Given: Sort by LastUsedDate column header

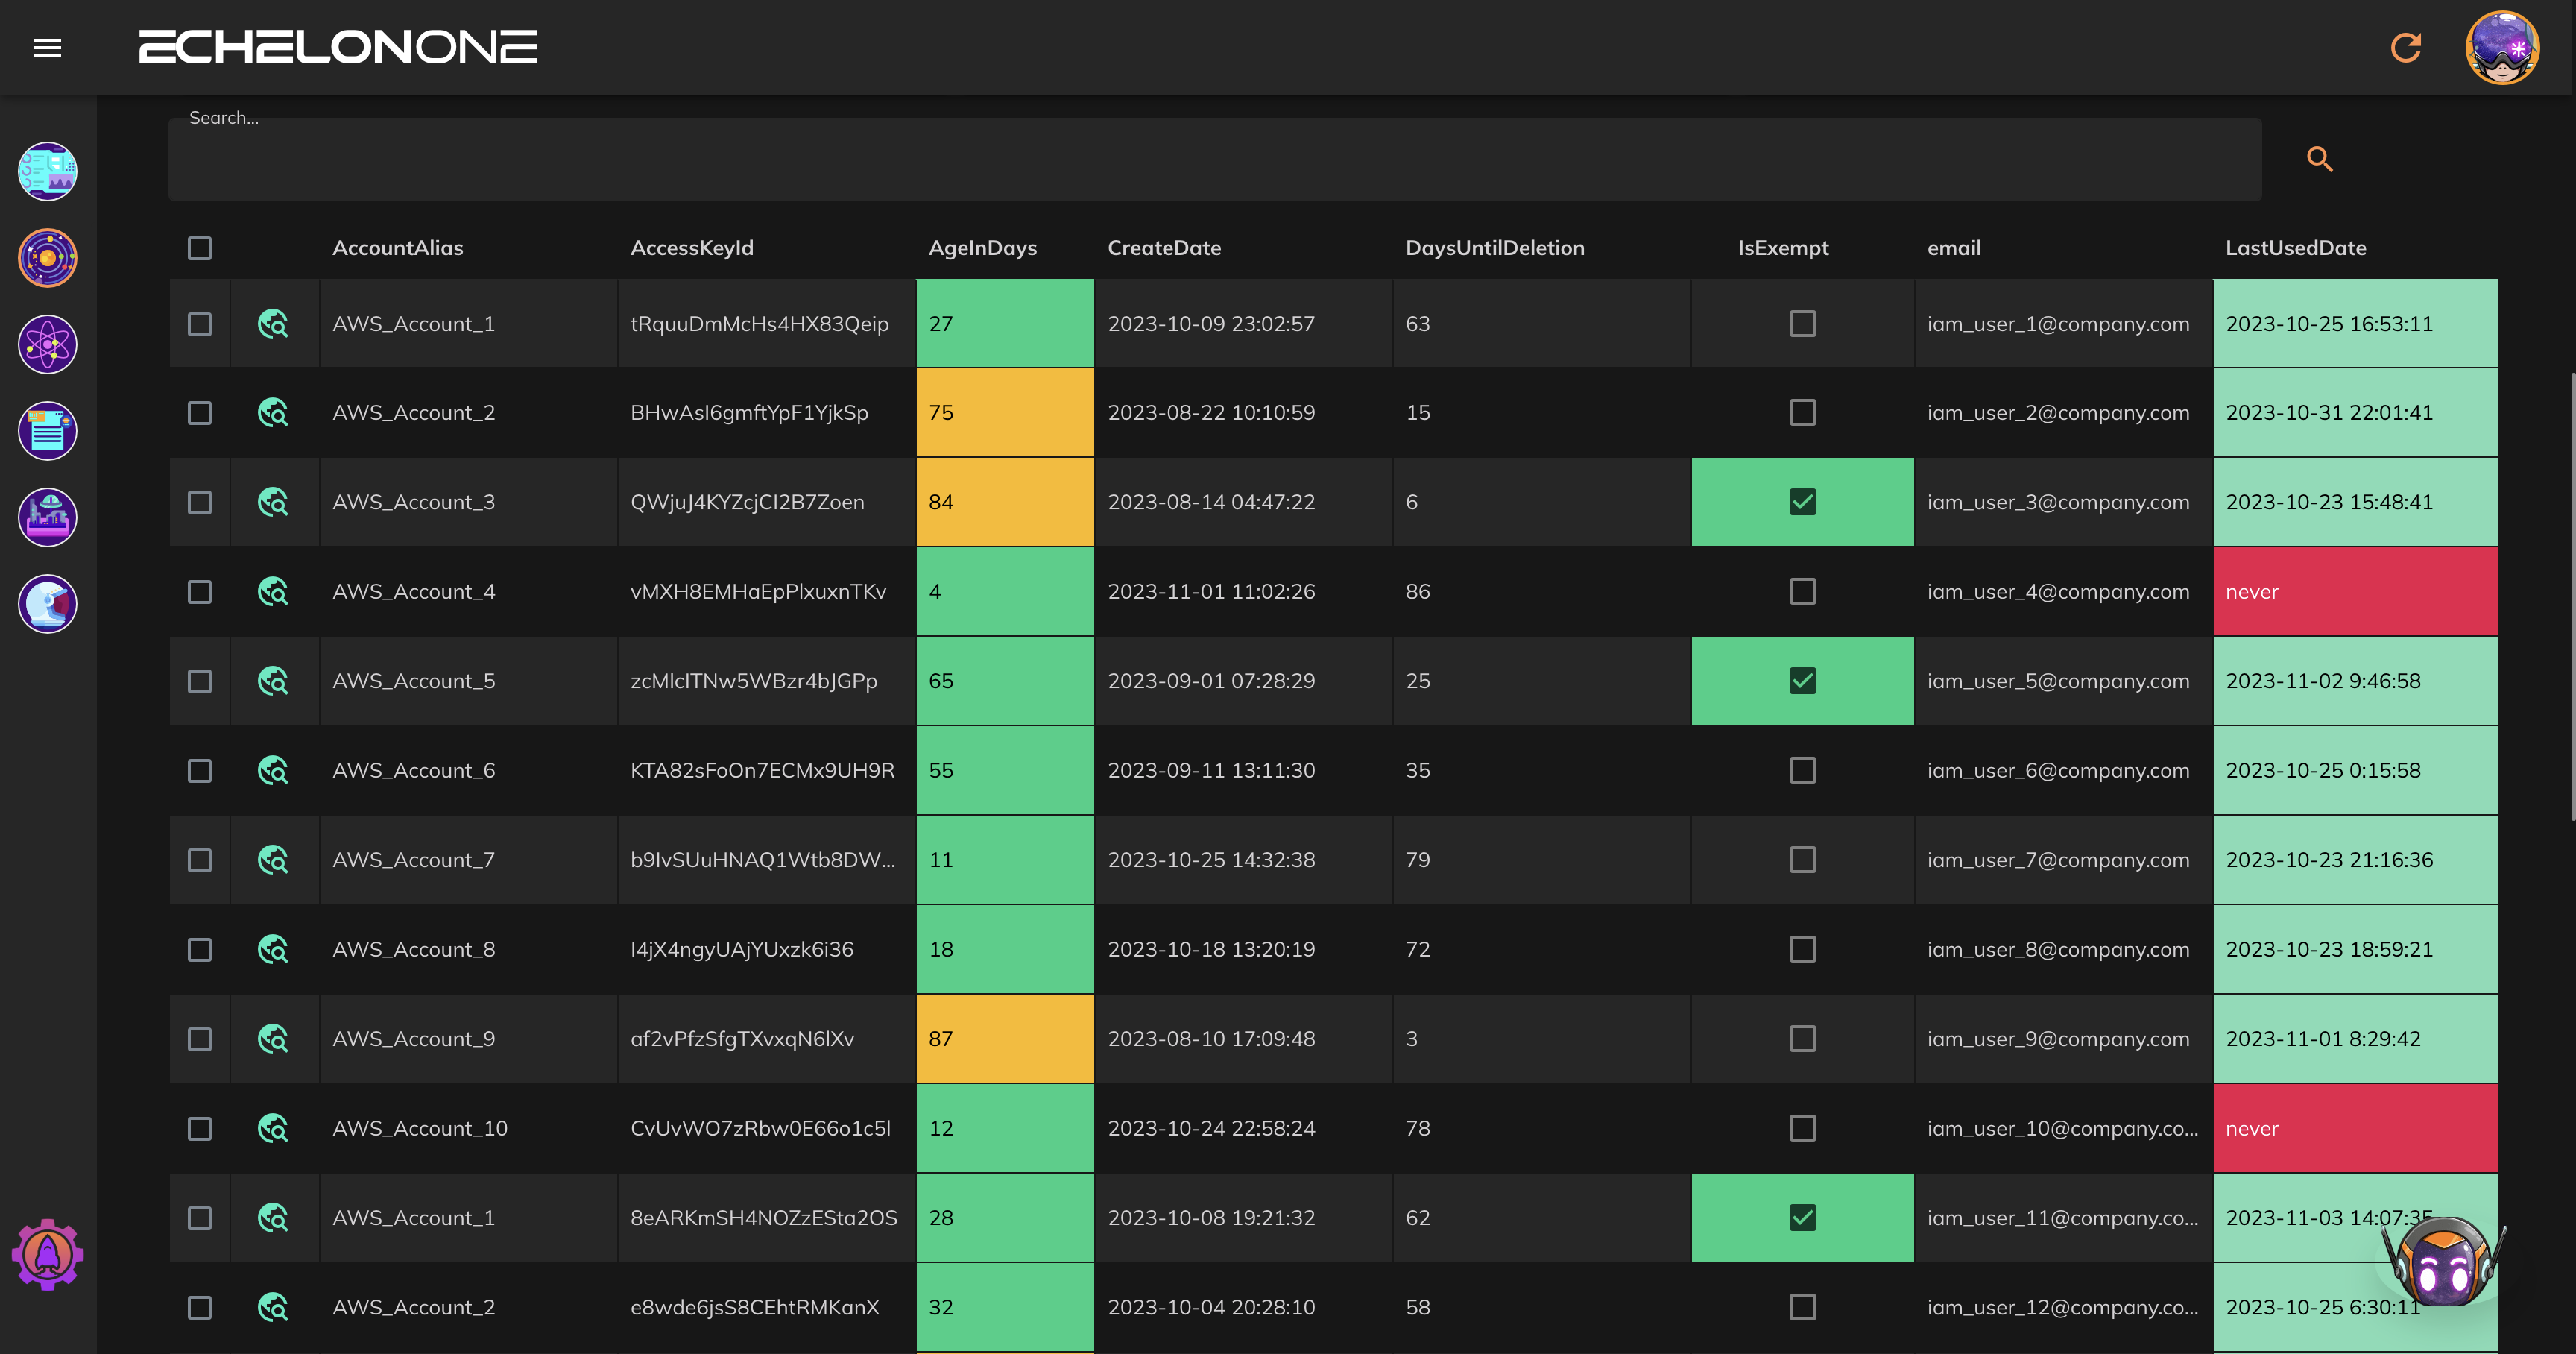Looking at the screenshot, I should (2295, 248).
